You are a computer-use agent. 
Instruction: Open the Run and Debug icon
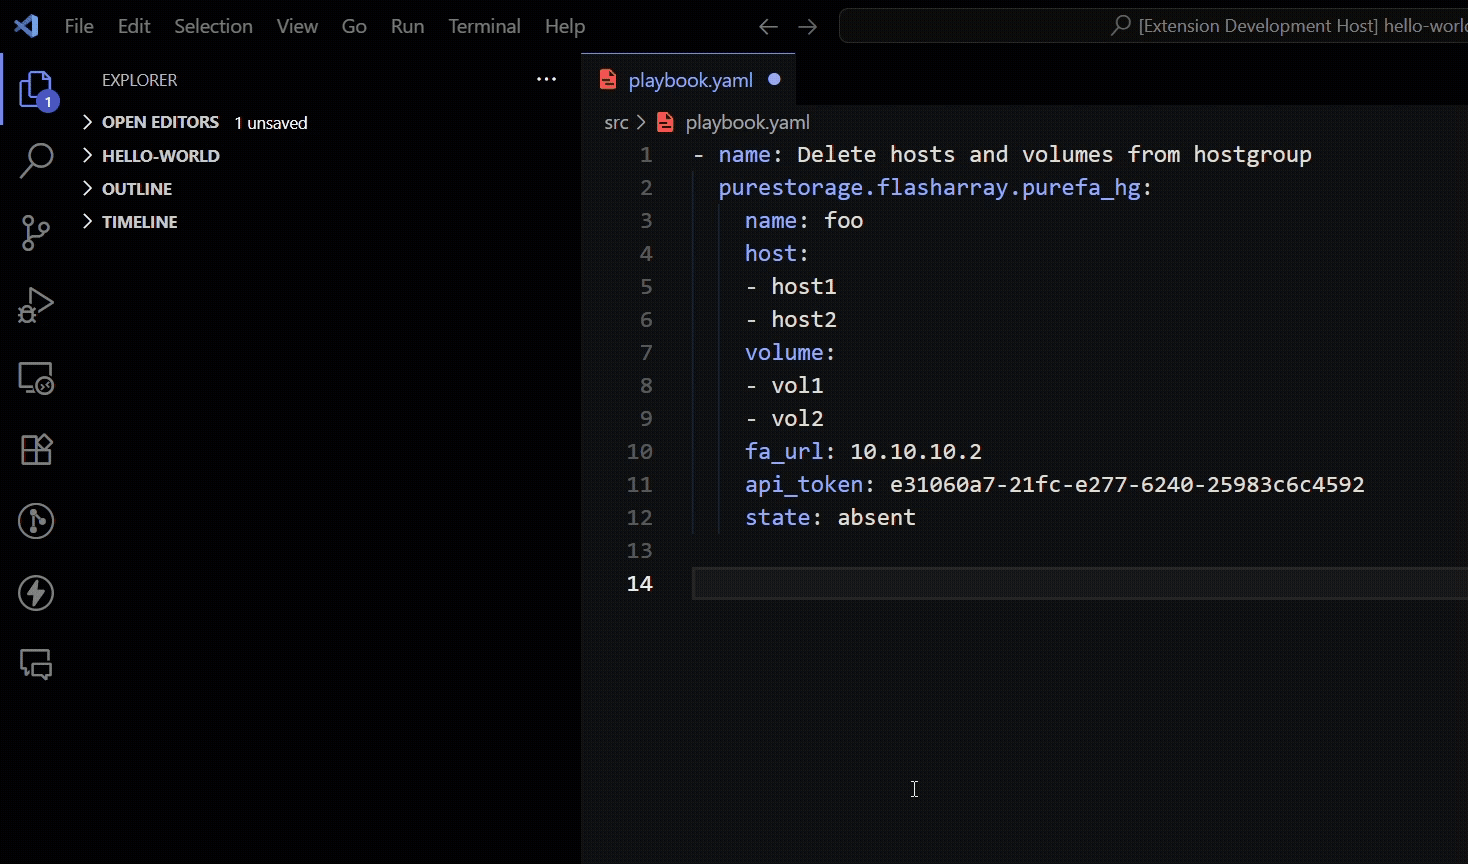(36, 305)
